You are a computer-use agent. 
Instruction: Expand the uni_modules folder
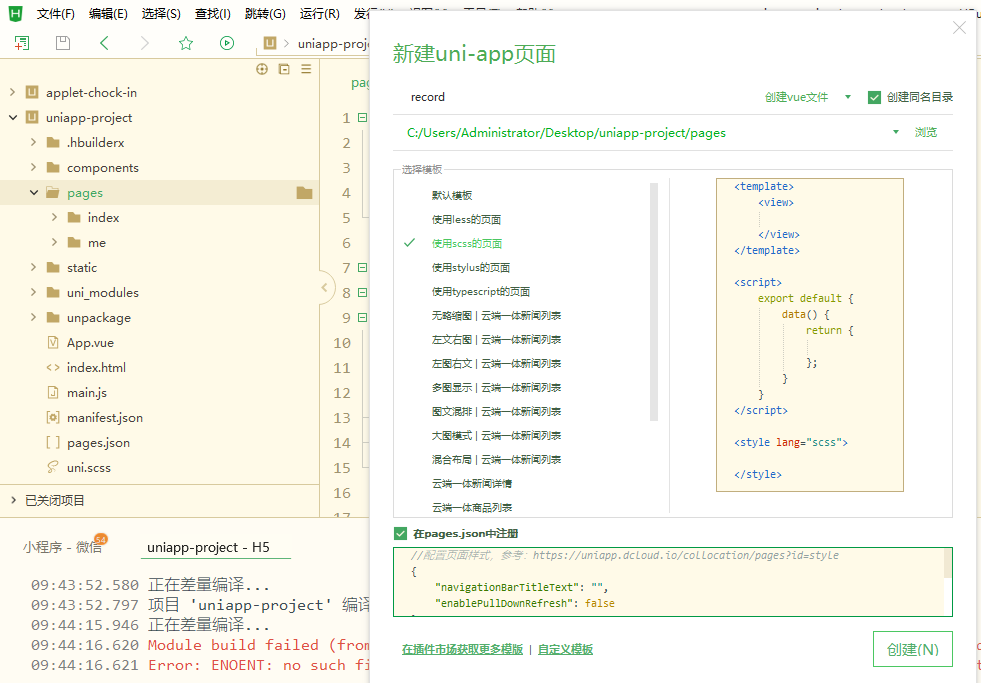coord(33,293)
